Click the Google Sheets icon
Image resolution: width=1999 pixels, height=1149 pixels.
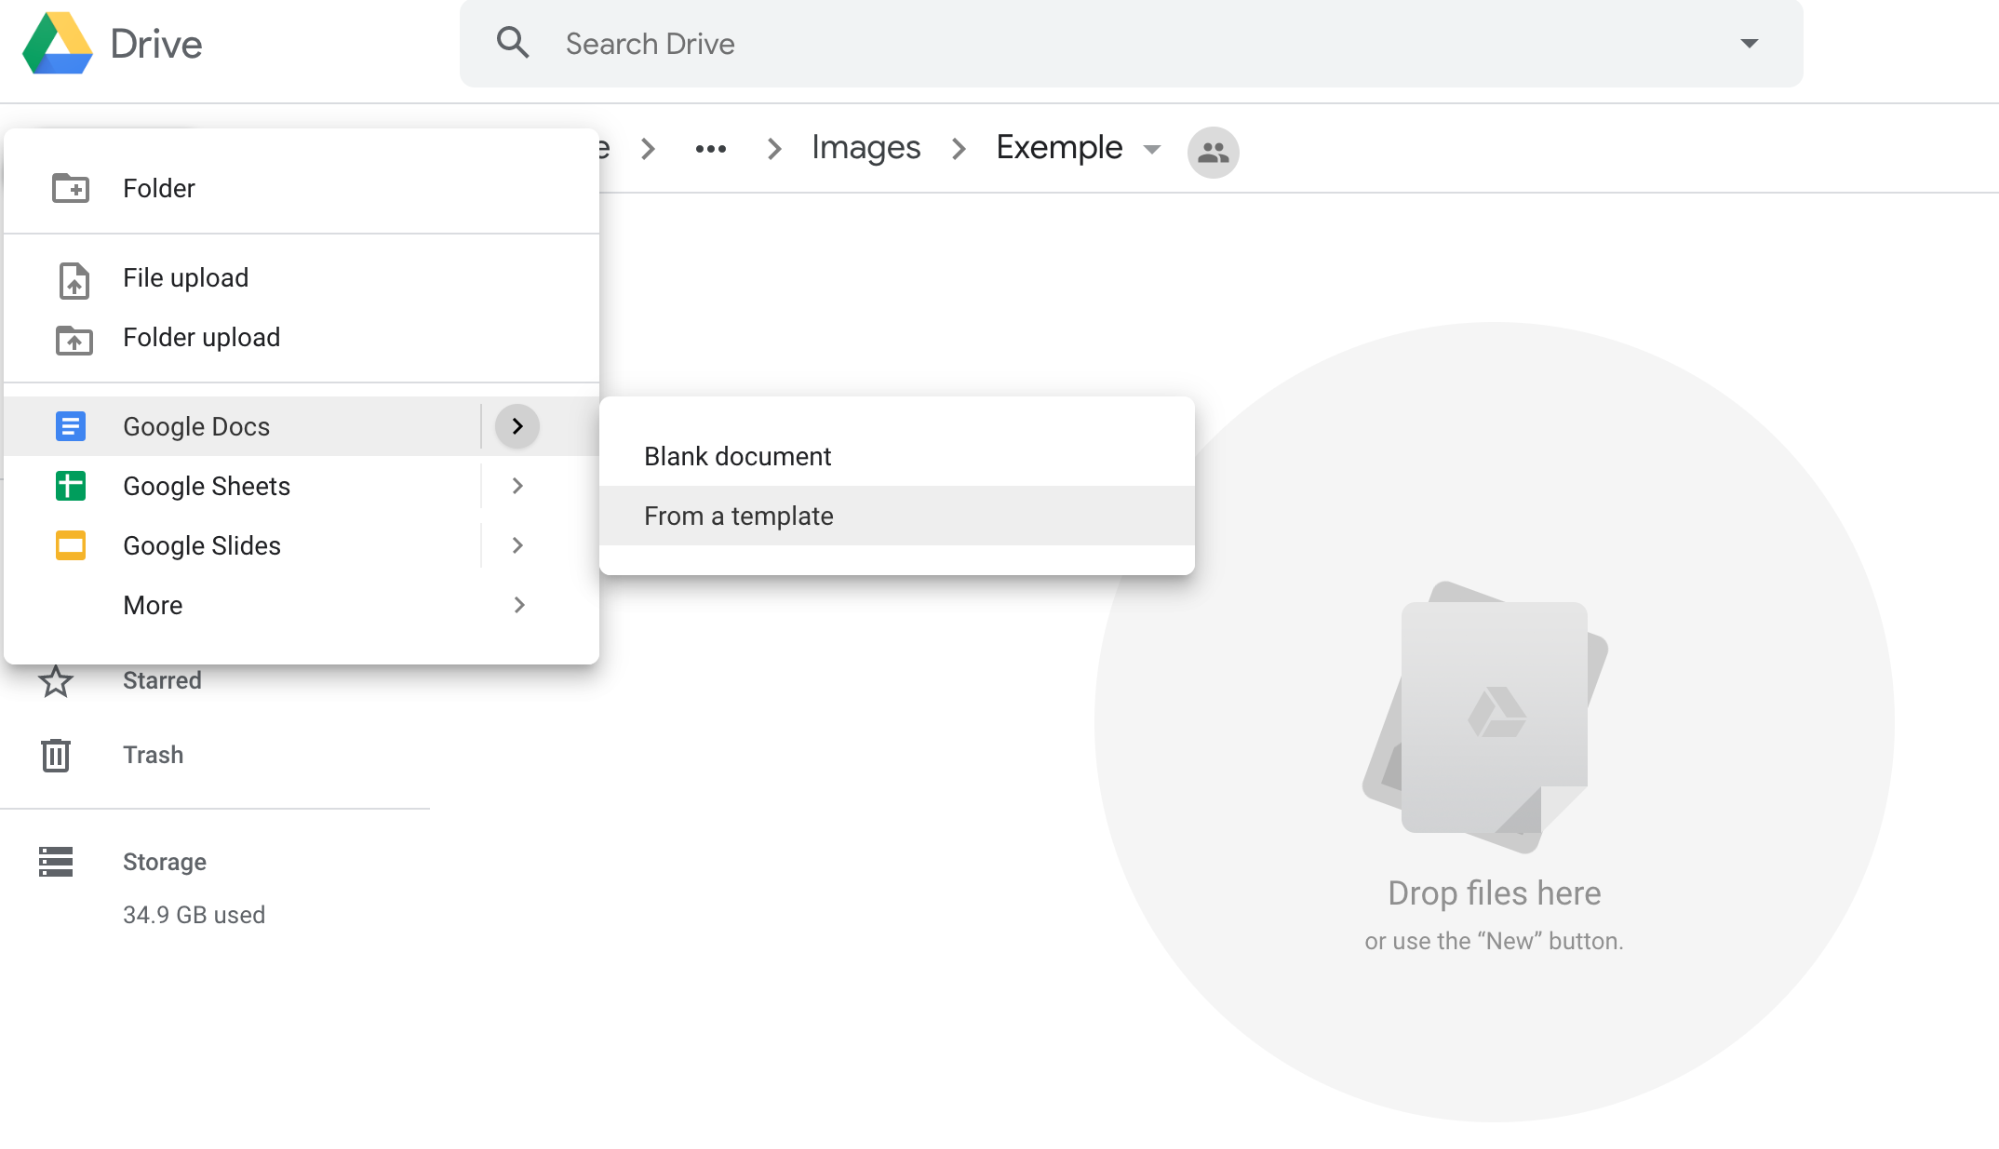pos(70,486)
